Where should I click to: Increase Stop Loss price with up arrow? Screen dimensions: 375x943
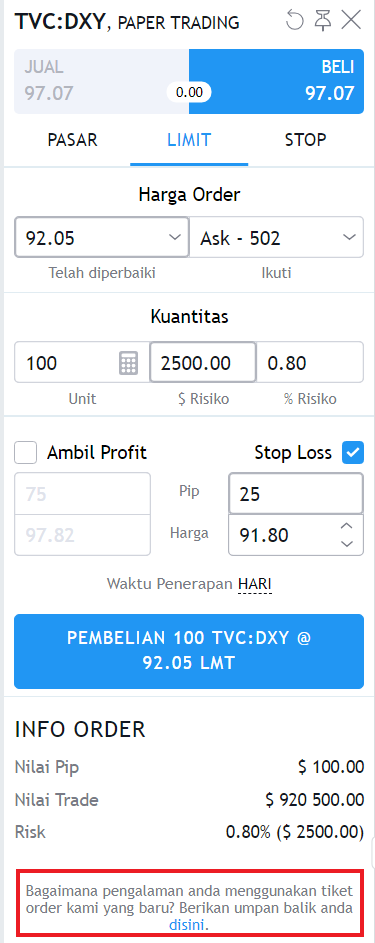pyautogui.click(x=346, y=526)
